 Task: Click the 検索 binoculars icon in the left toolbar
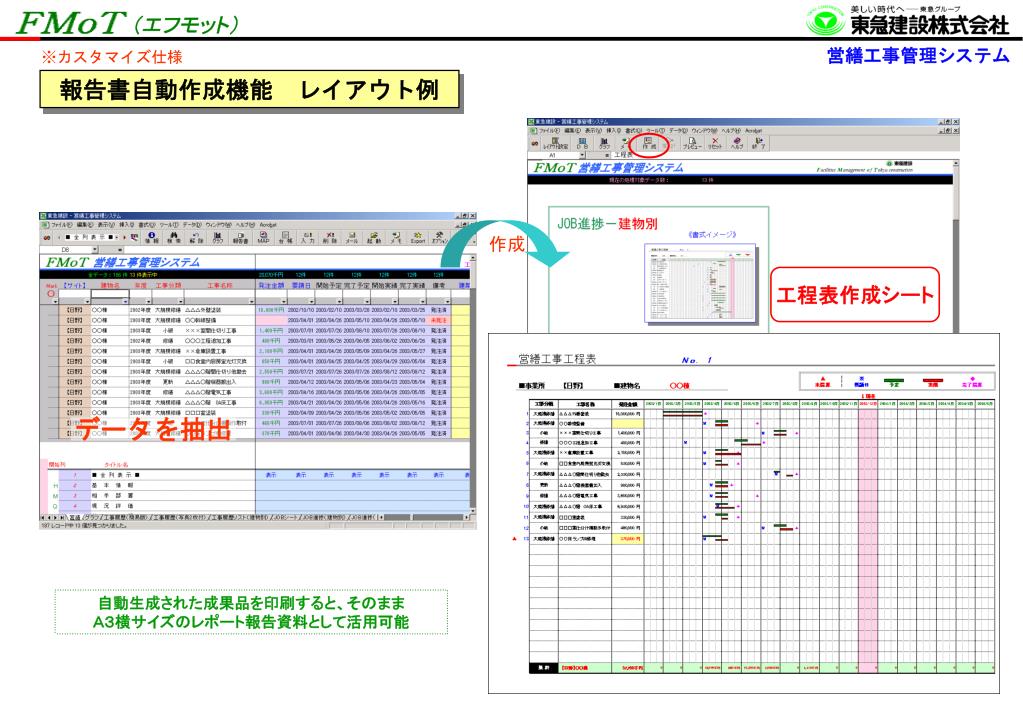[174, 238]
